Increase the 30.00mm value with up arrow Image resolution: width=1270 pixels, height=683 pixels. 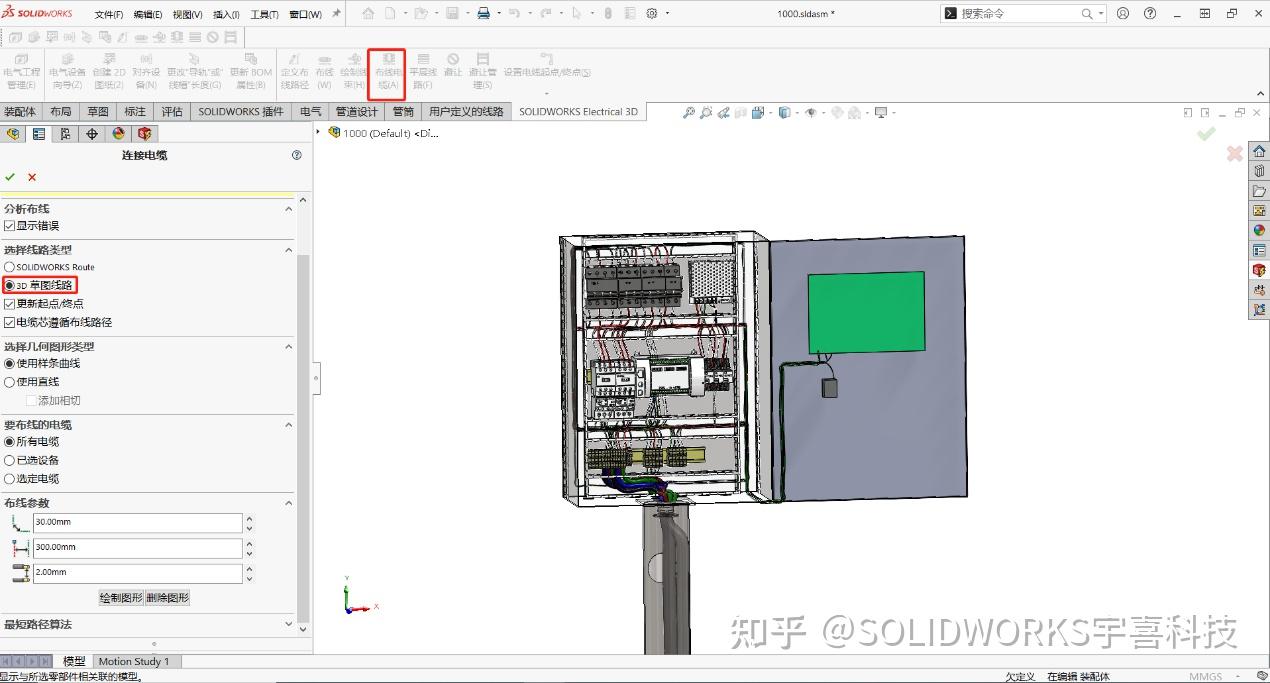coord(249,518)
